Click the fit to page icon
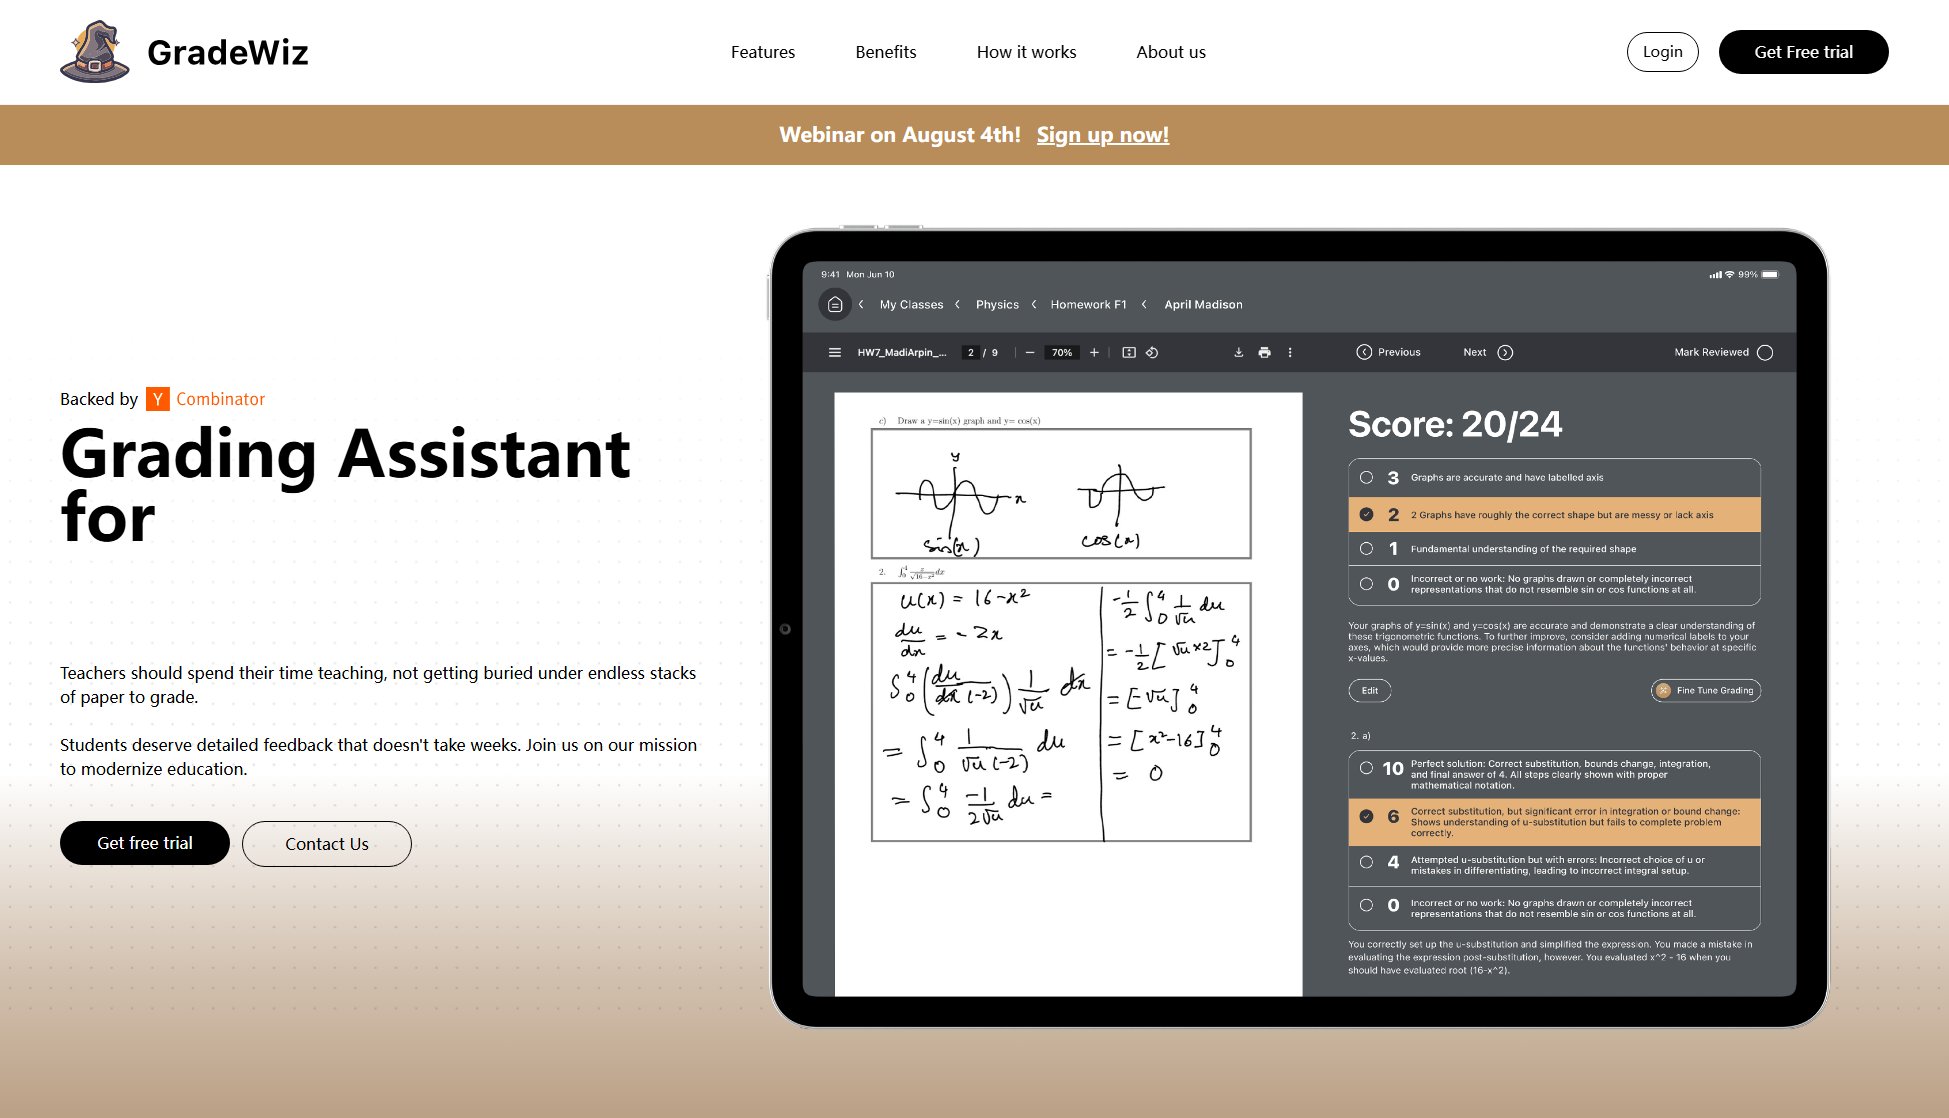This screenshot has width=1949, height=1118. 1129,353
